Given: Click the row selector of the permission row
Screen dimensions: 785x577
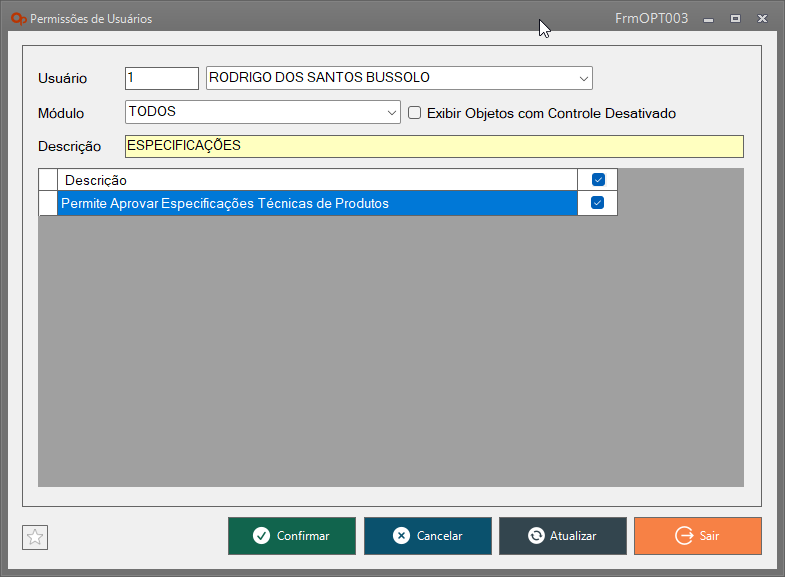Looking at the screenshot, I should pyautogui.click(x=48, y=204).
